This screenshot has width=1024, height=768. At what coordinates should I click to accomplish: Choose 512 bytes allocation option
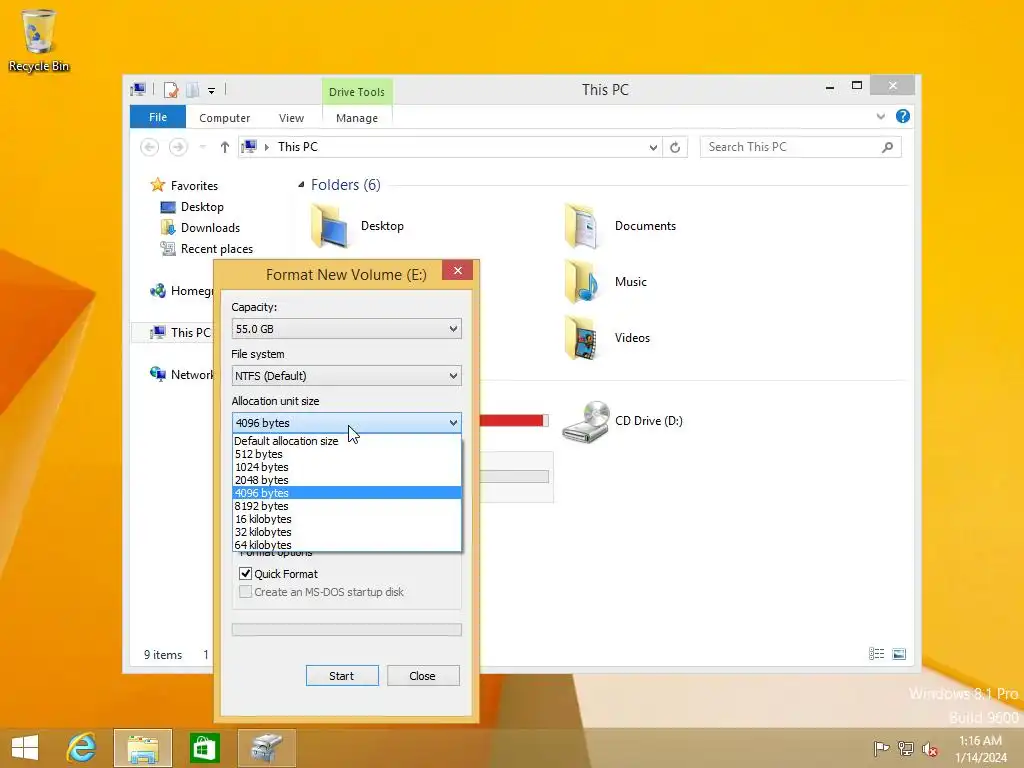[x=347, y=454]
